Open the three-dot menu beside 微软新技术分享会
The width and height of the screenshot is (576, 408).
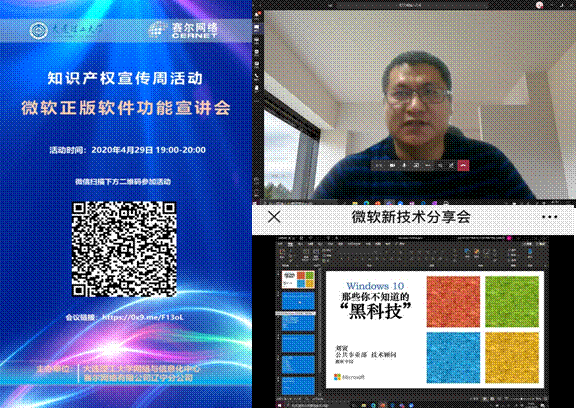[550, 217]
